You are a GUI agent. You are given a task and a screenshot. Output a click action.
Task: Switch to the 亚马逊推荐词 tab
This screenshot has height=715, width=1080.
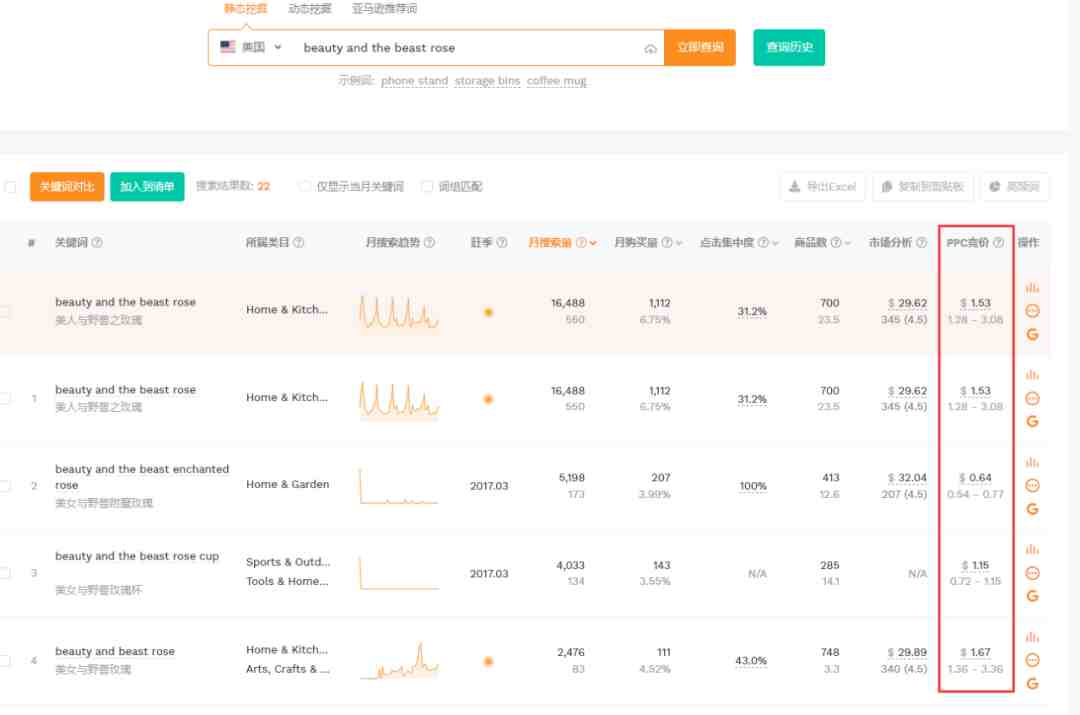coord(384,9)
